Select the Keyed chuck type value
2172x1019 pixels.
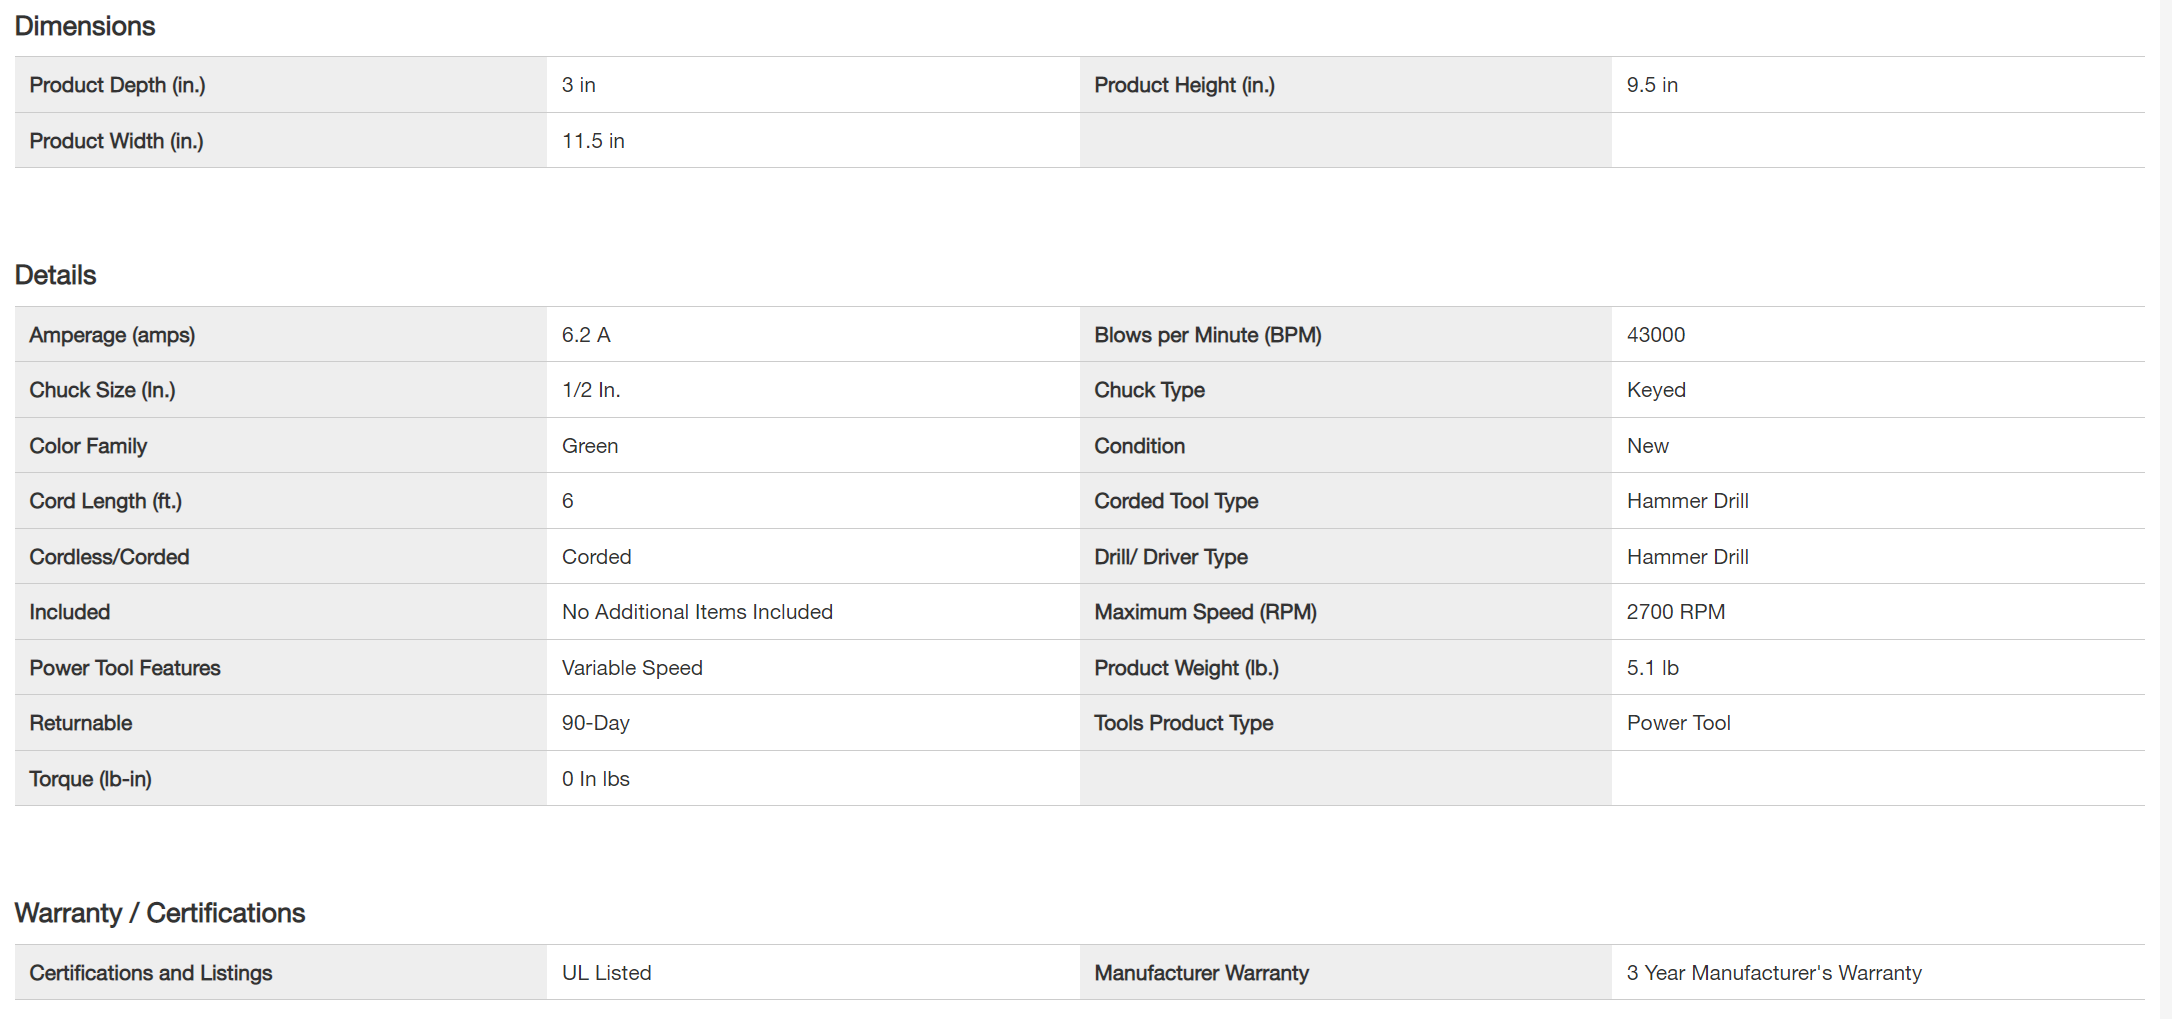pos(1656,390)
